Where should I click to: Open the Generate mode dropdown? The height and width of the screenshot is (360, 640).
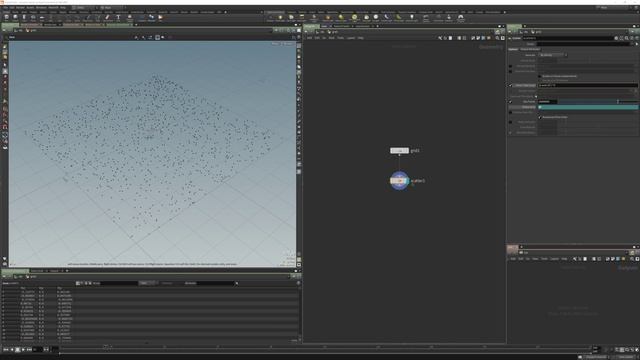point(553,55)
